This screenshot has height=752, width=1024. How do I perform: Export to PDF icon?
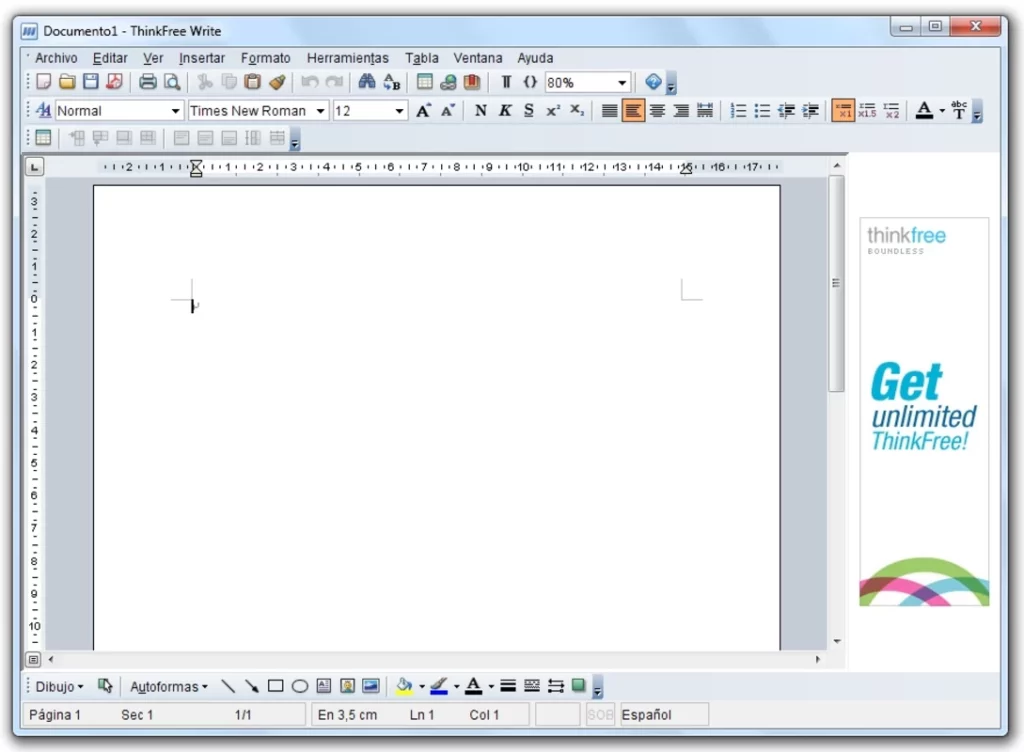114,82
